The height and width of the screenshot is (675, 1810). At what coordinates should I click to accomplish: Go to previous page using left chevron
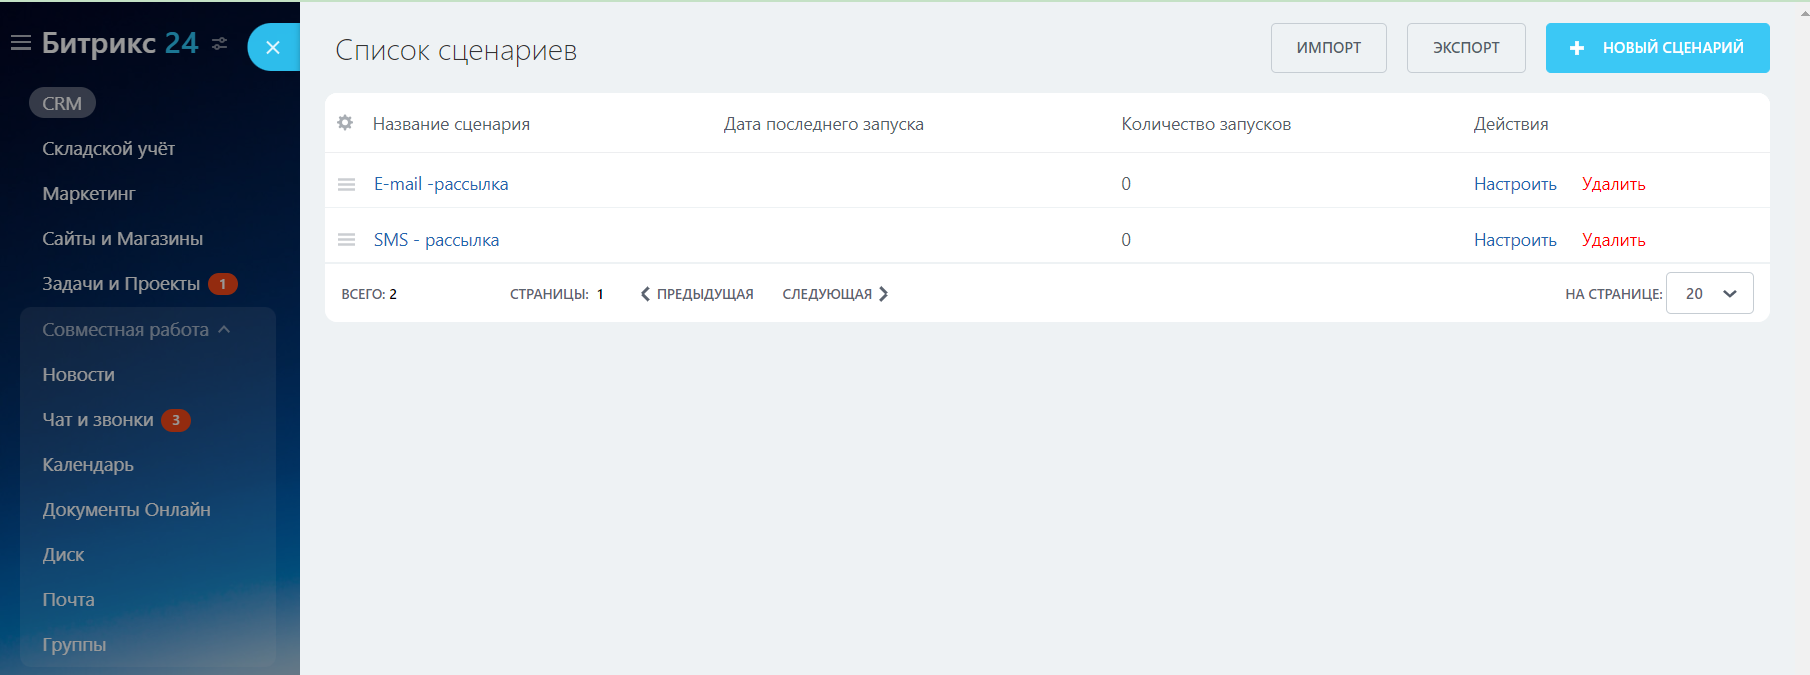(646, 294)
